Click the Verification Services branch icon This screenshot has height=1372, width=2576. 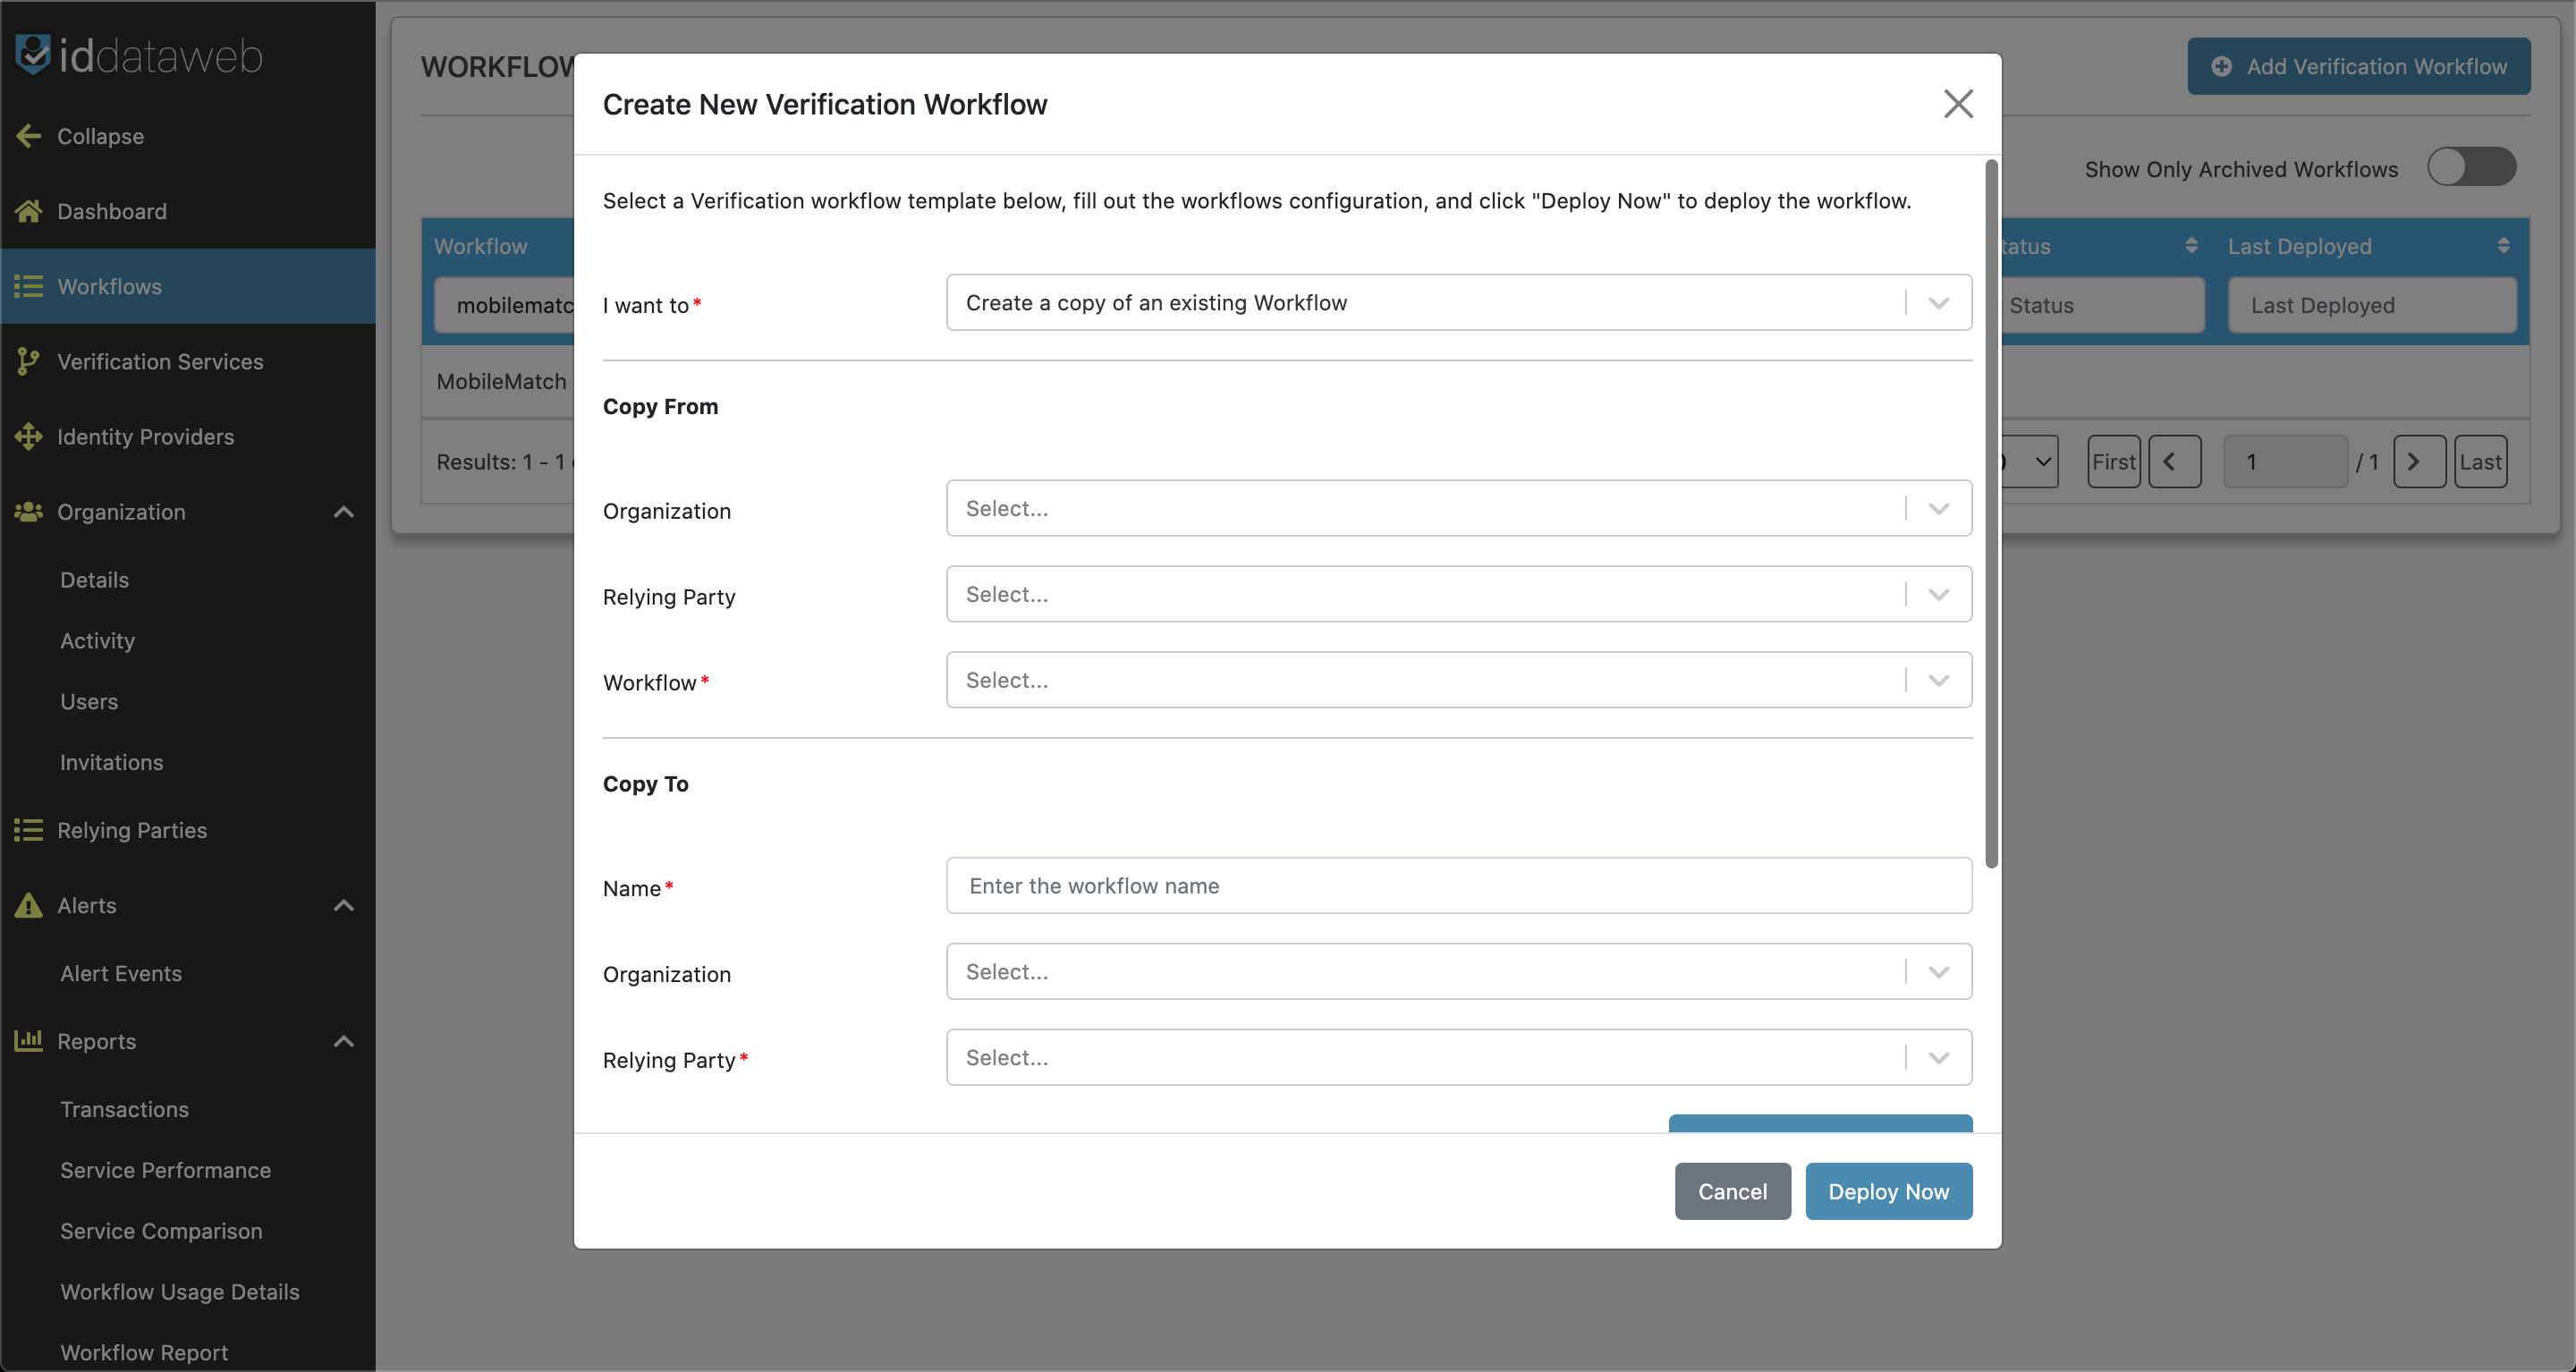click(x=28, y=361)
